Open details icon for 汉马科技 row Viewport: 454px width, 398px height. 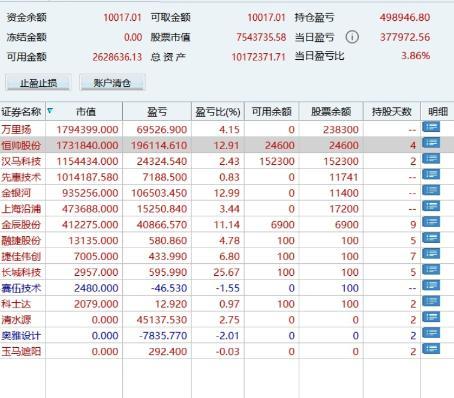(431, 159)
